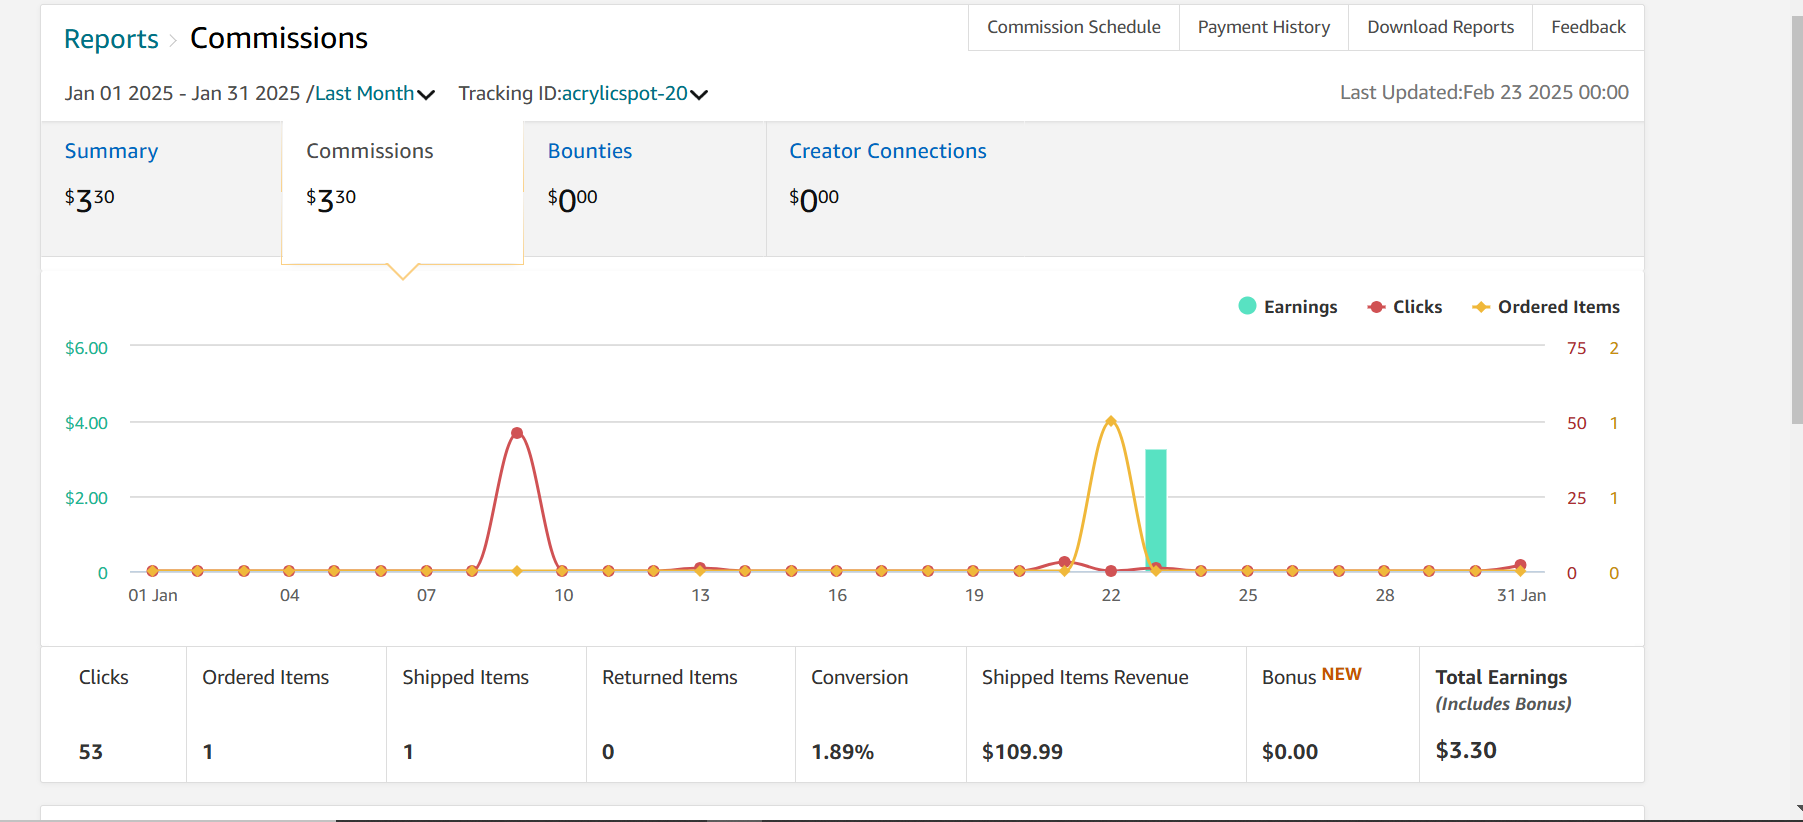Click the Returned Items column header
Viewport: 1803px width, 822px height.
670,677
